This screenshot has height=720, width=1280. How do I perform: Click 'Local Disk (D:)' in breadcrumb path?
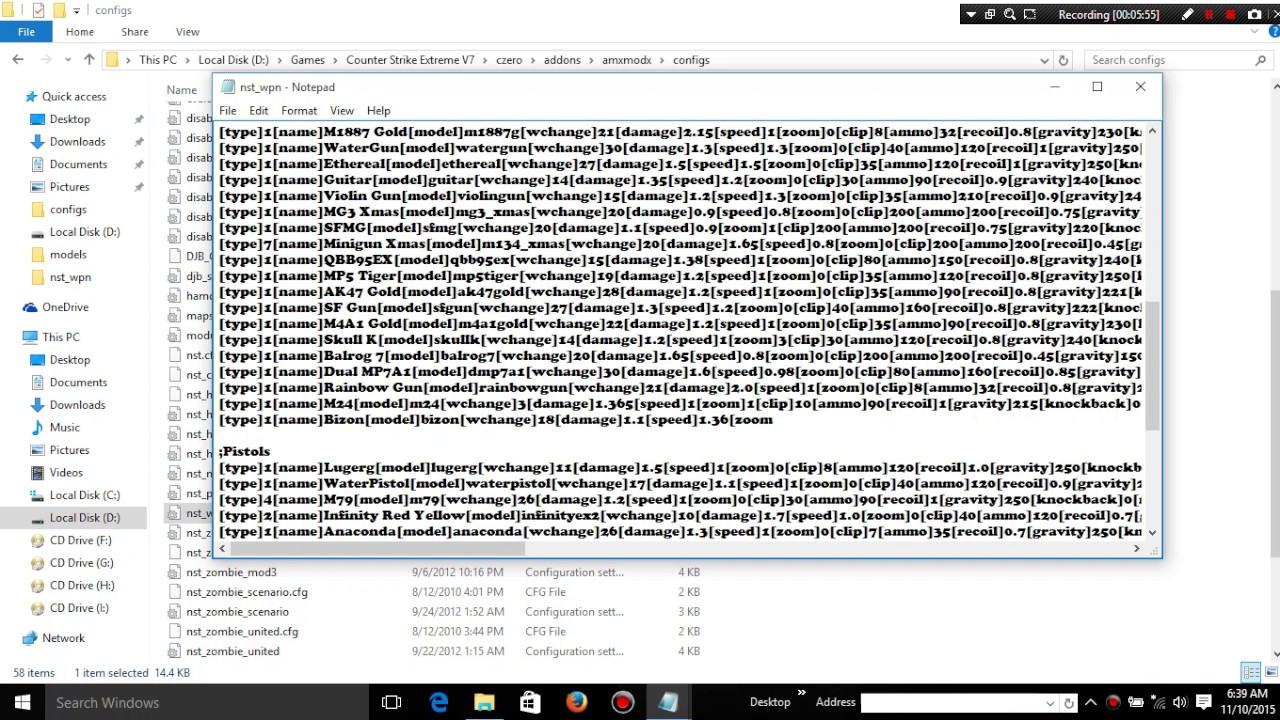(234, 60)
